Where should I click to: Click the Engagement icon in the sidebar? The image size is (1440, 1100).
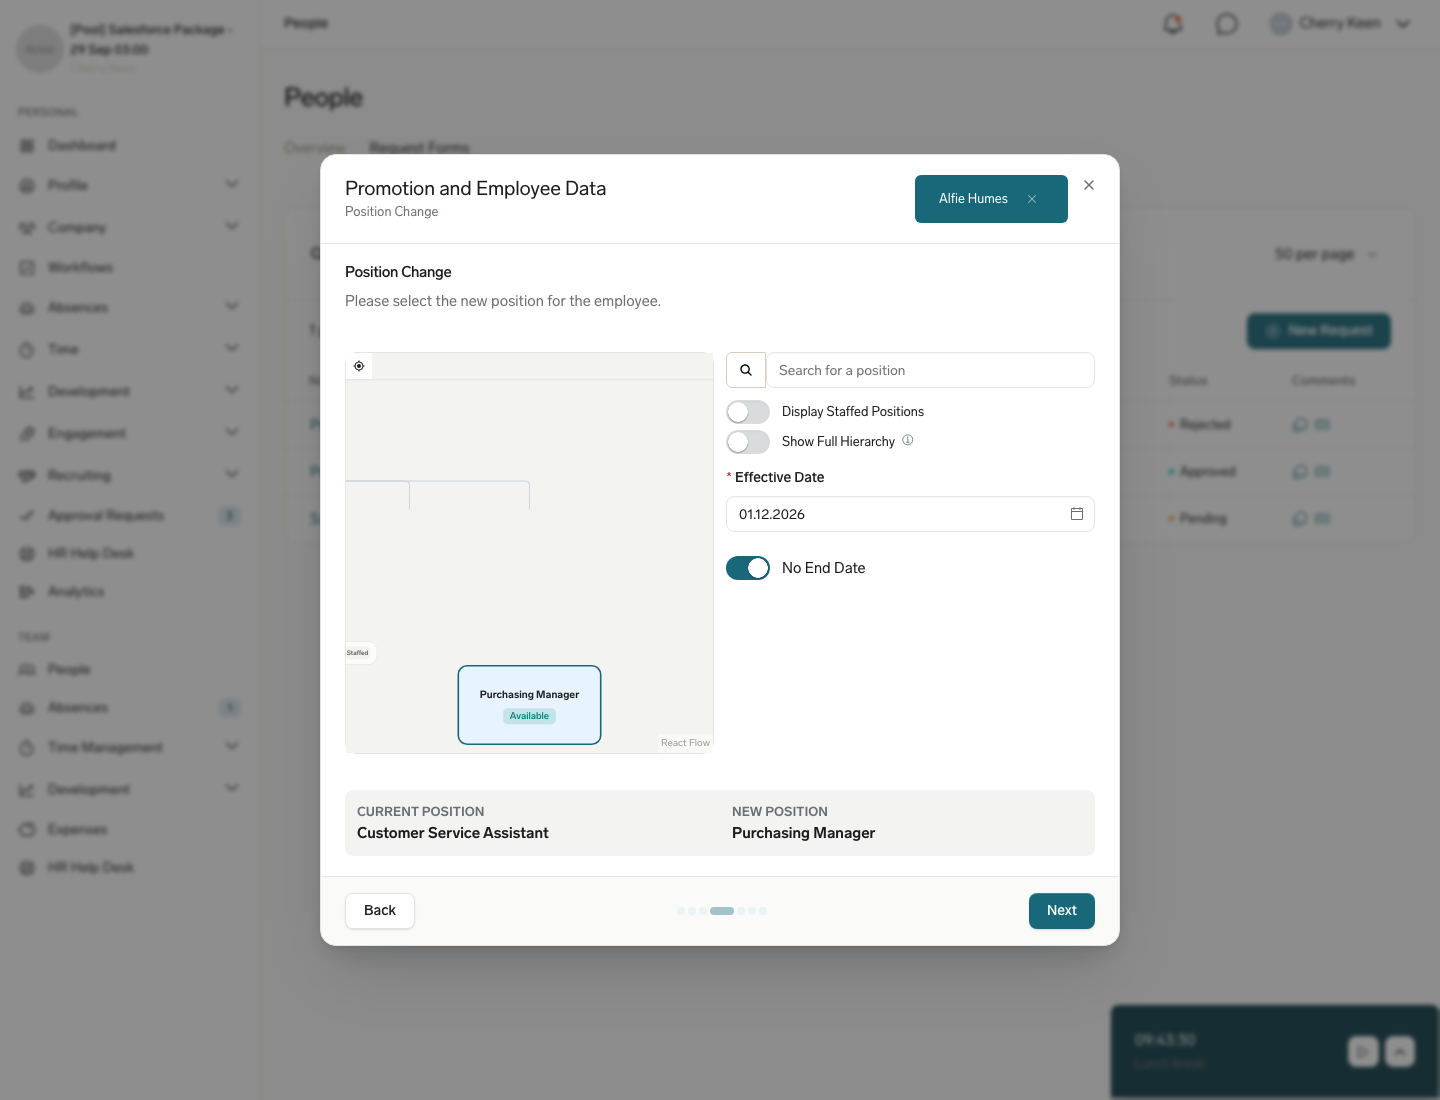pyautogui.click(x=27, y=434)
